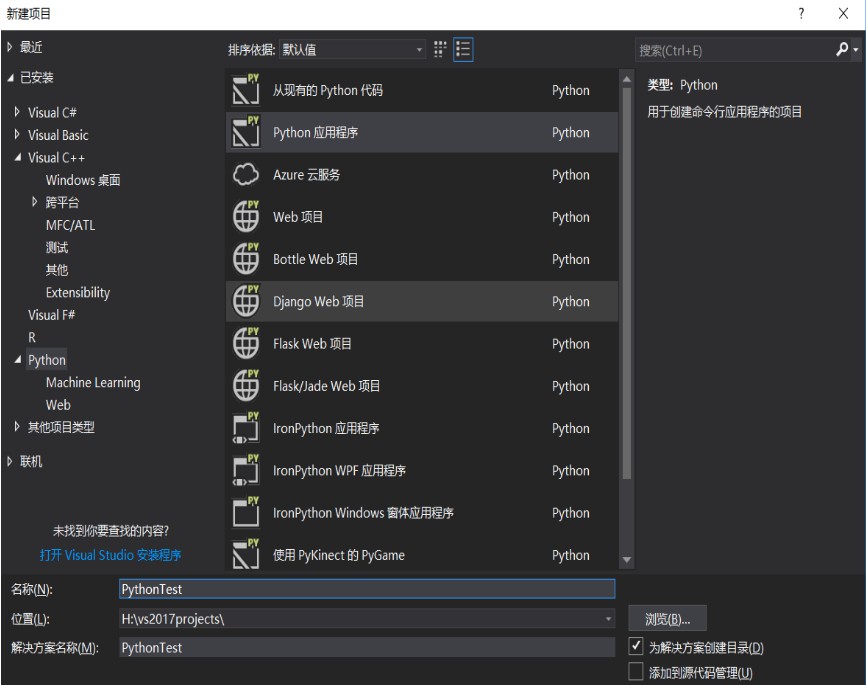This screenshot has height=685, width=866.
Task: Toggle 为解决方案创建目录 checkbox
Action: click(636, 646)
